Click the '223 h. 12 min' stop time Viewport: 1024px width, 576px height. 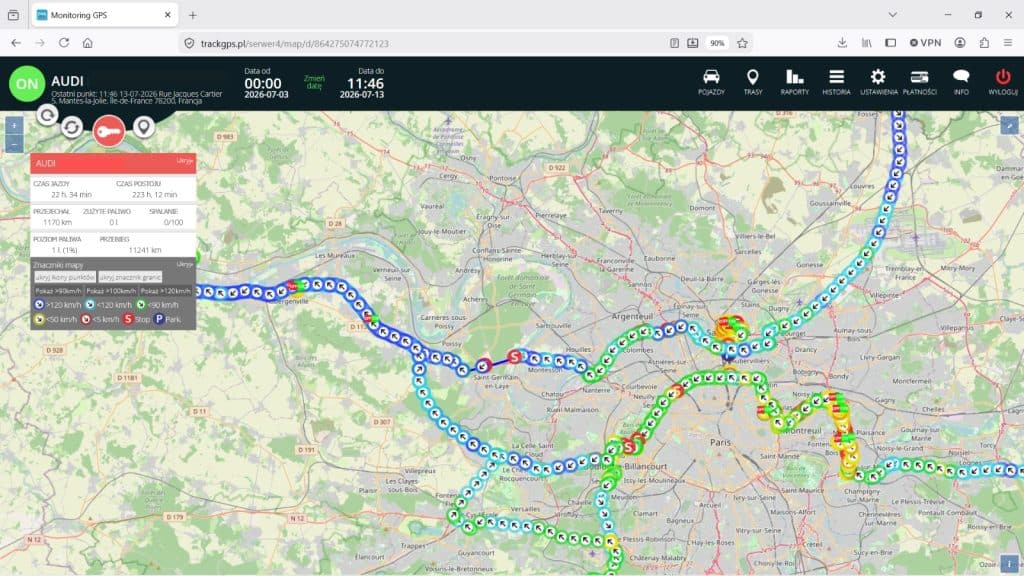point(154,195)
